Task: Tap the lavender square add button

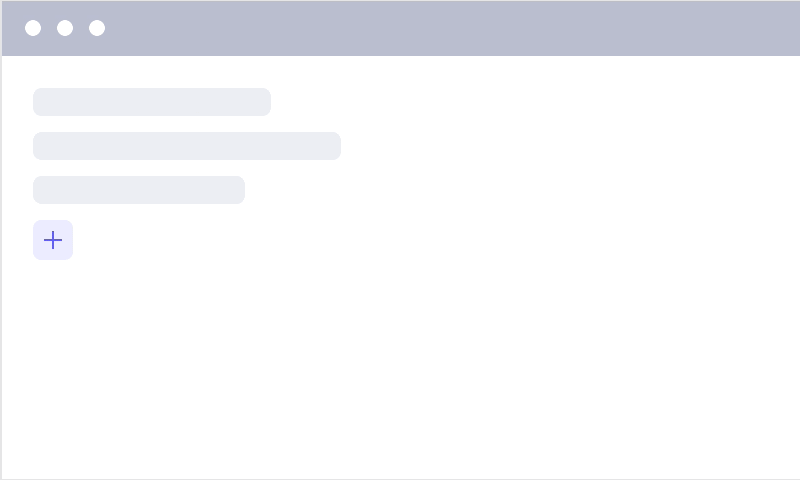Action: point(53,240)
